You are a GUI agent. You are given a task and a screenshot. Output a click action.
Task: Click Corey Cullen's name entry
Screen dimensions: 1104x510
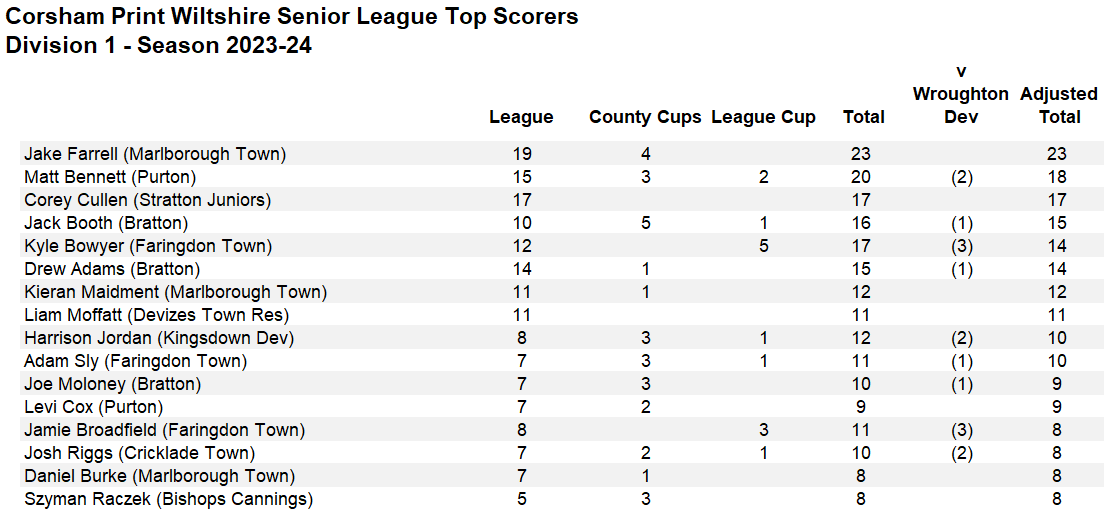147,200
